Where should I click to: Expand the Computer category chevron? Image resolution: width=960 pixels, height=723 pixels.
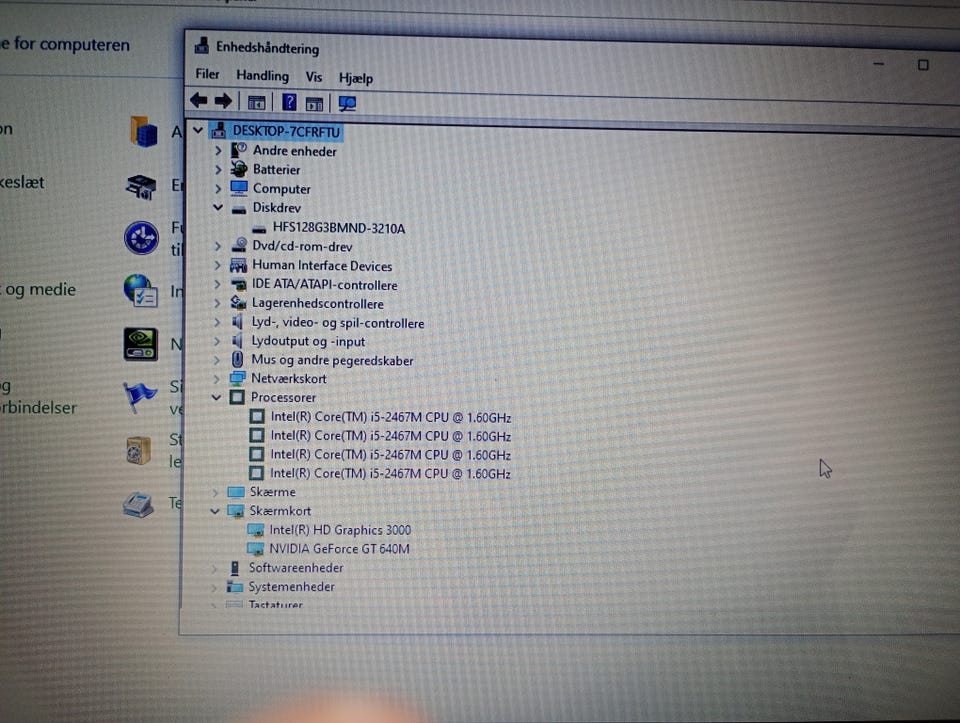[x=218, y=189]
